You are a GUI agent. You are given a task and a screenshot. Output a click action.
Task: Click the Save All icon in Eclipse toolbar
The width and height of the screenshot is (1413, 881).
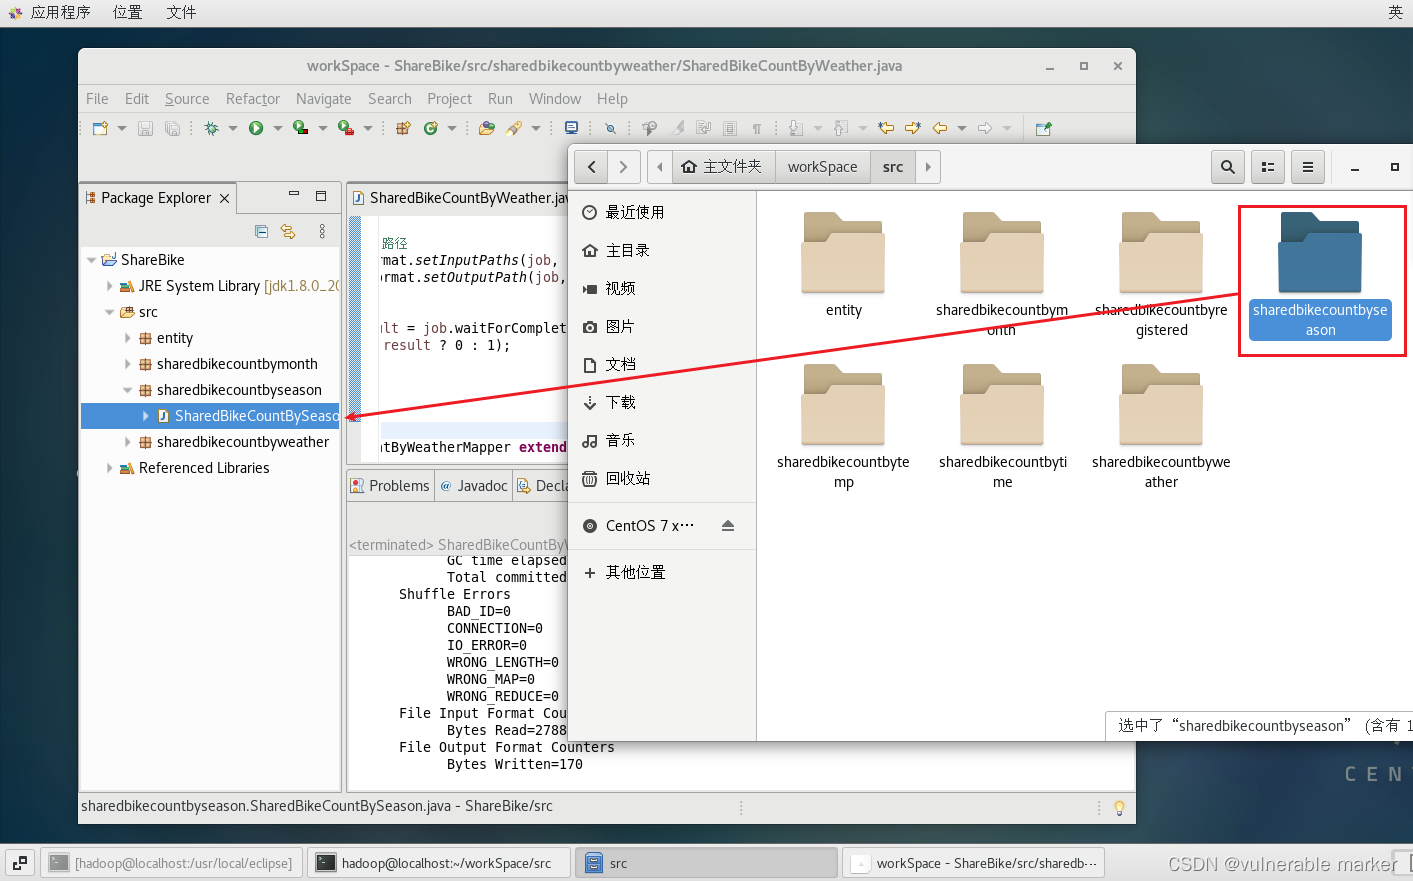(x=172, y=128)
